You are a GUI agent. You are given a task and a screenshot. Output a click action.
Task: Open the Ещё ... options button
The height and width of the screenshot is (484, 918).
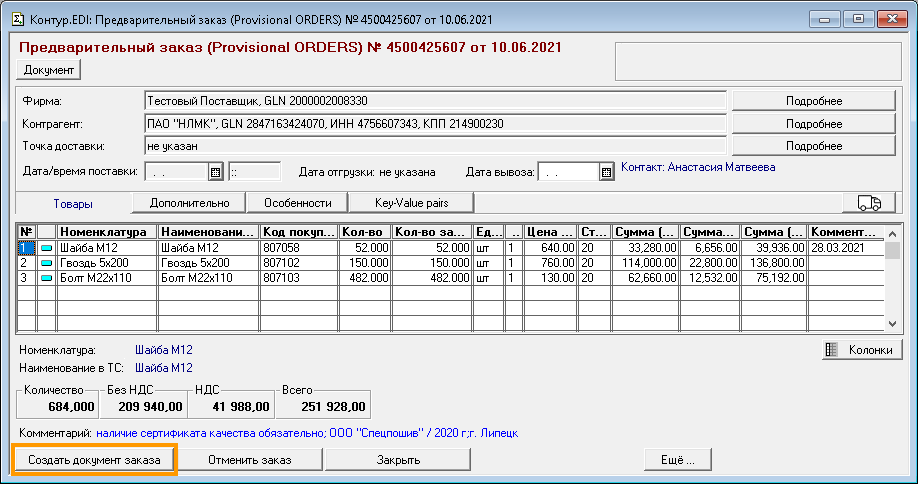(x=677, y=460)
